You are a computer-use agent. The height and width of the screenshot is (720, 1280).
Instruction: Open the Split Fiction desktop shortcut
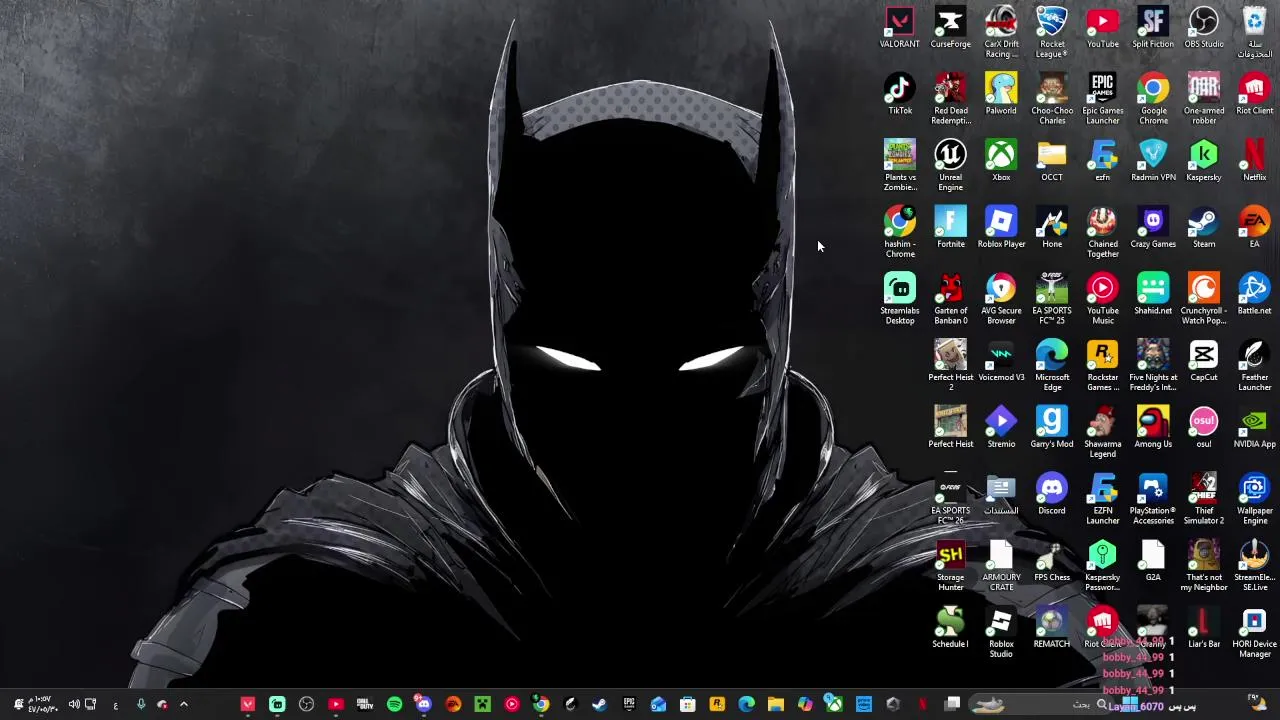pyautogui.click(x=1153, y=28)
